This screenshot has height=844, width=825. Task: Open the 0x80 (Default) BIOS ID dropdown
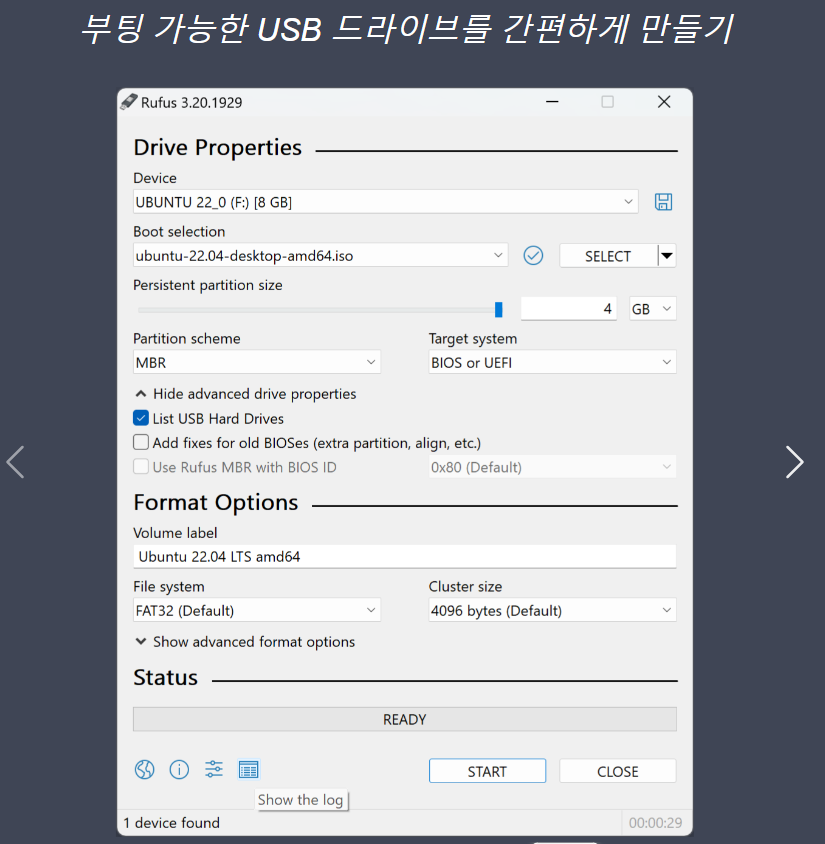[x=552, y=467]
